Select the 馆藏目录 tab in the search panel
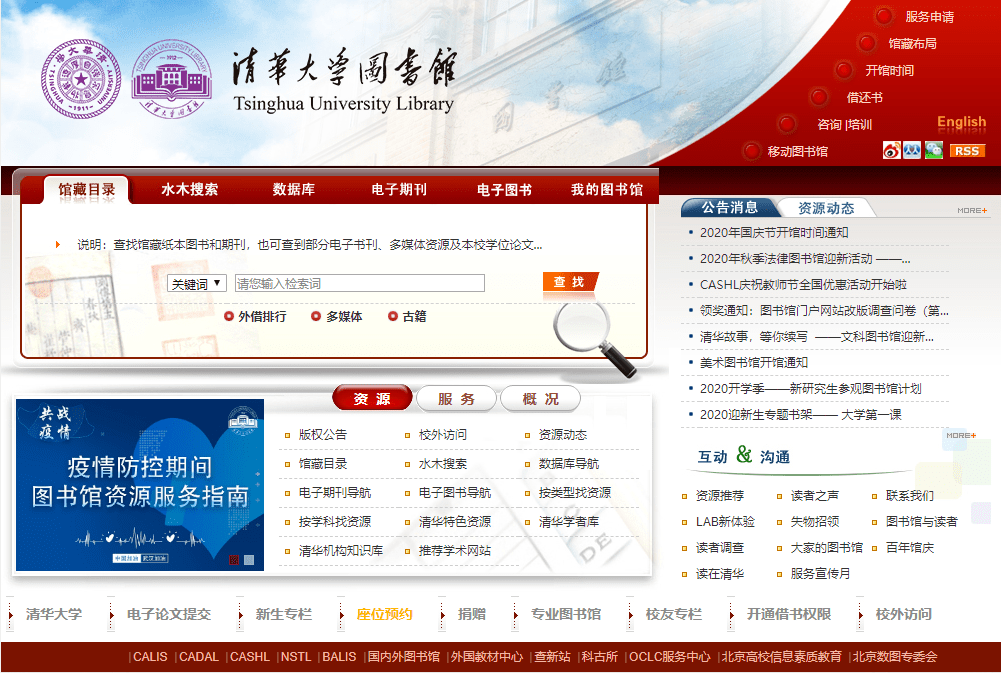This screenshot has height=673, width=1001. coord(87,190)
